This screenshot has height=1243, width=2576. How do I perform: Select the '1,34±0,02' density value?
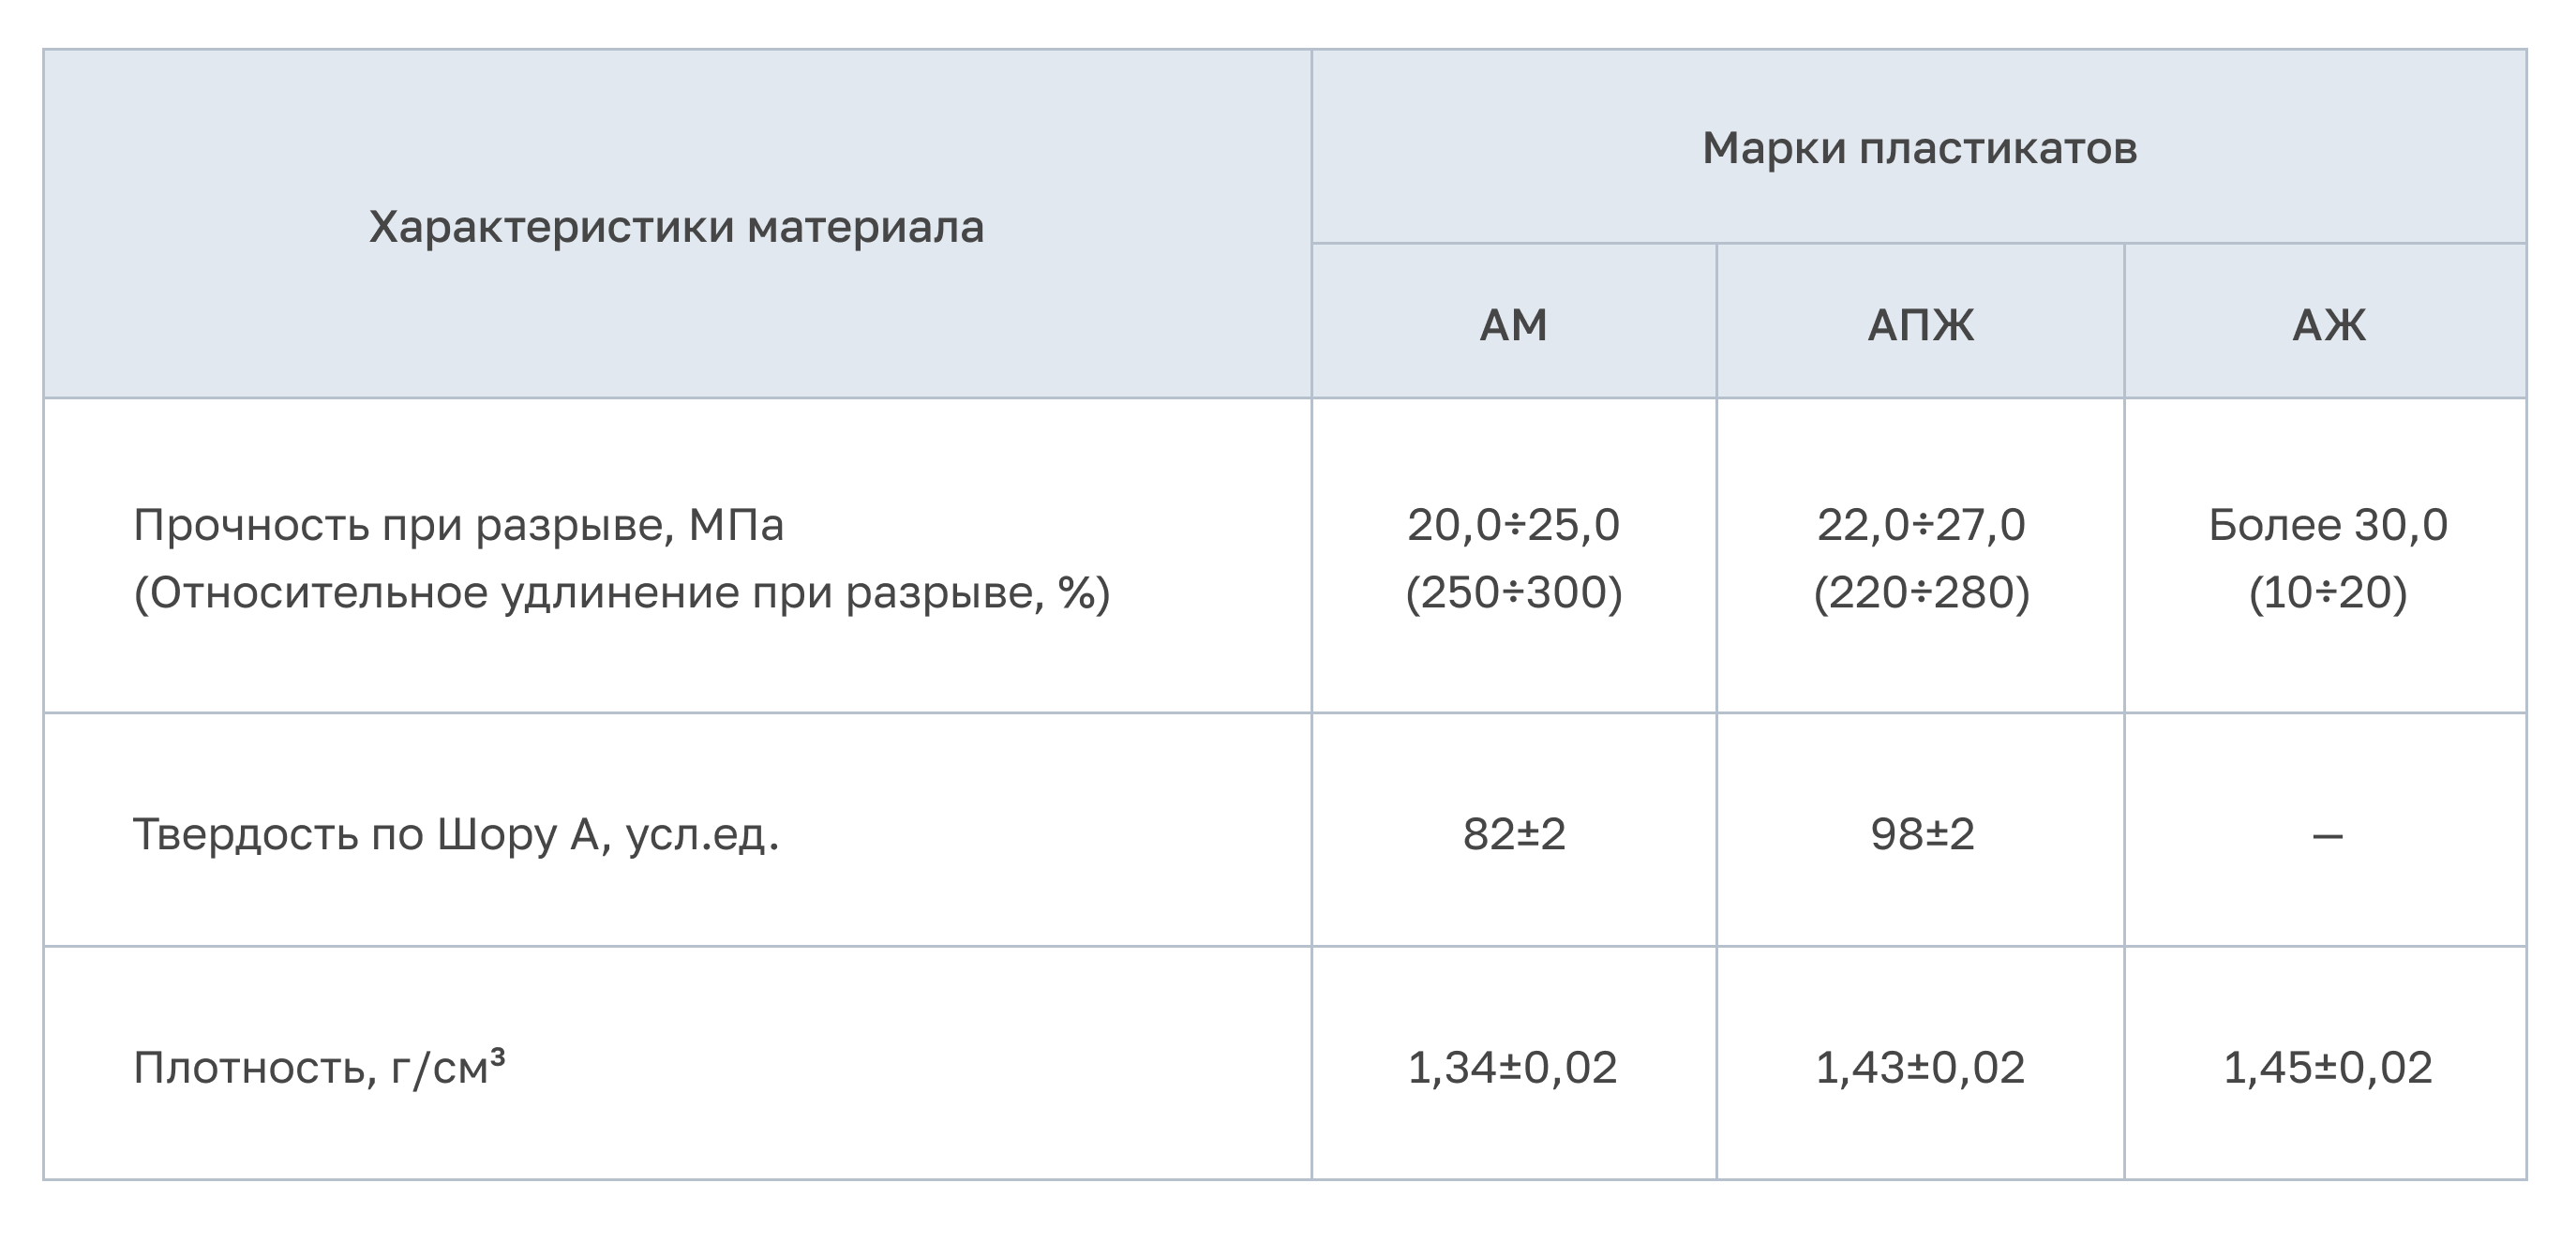pyautogui.click(x=1513, y=1068)
